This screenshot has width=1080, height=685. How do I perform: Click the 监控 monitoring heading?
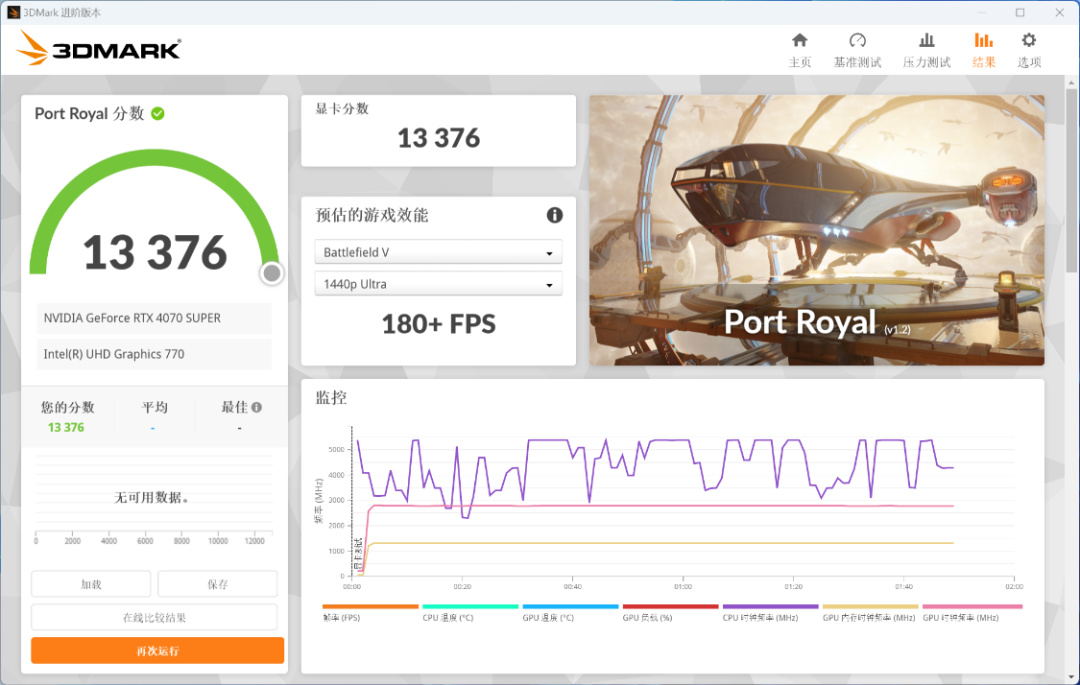(x=331, y=397)
